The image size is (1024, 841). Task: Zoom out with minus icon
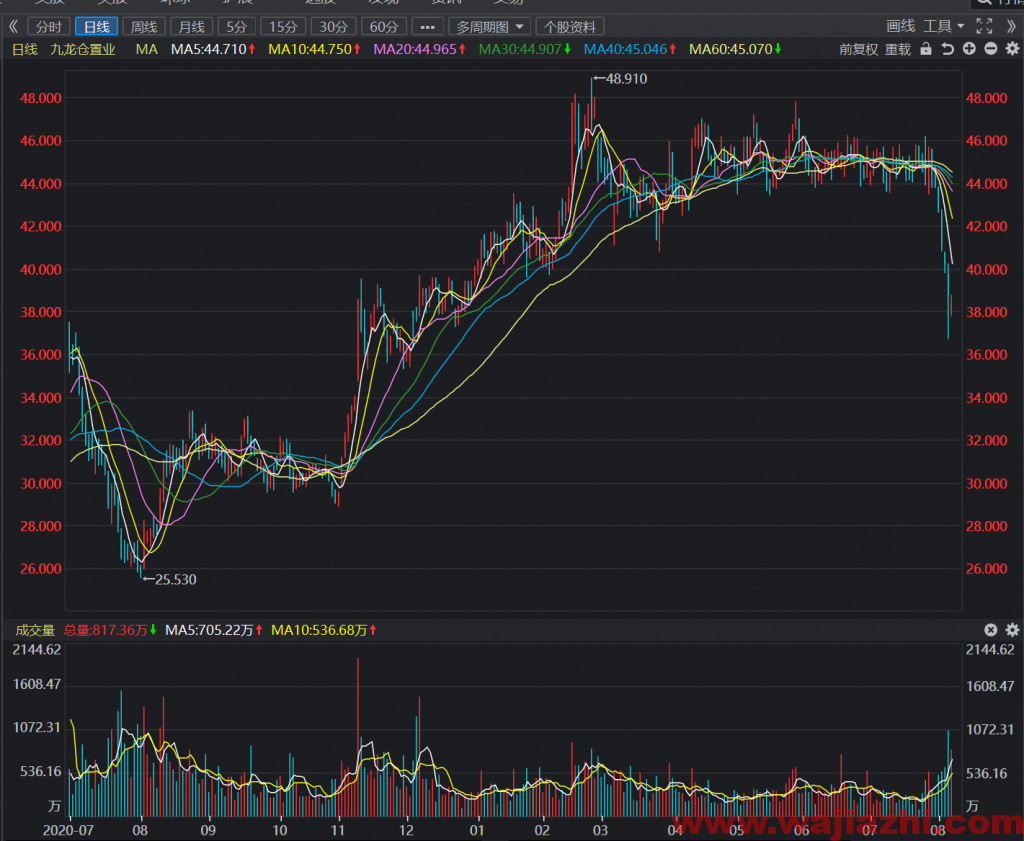tap(991, 49)
